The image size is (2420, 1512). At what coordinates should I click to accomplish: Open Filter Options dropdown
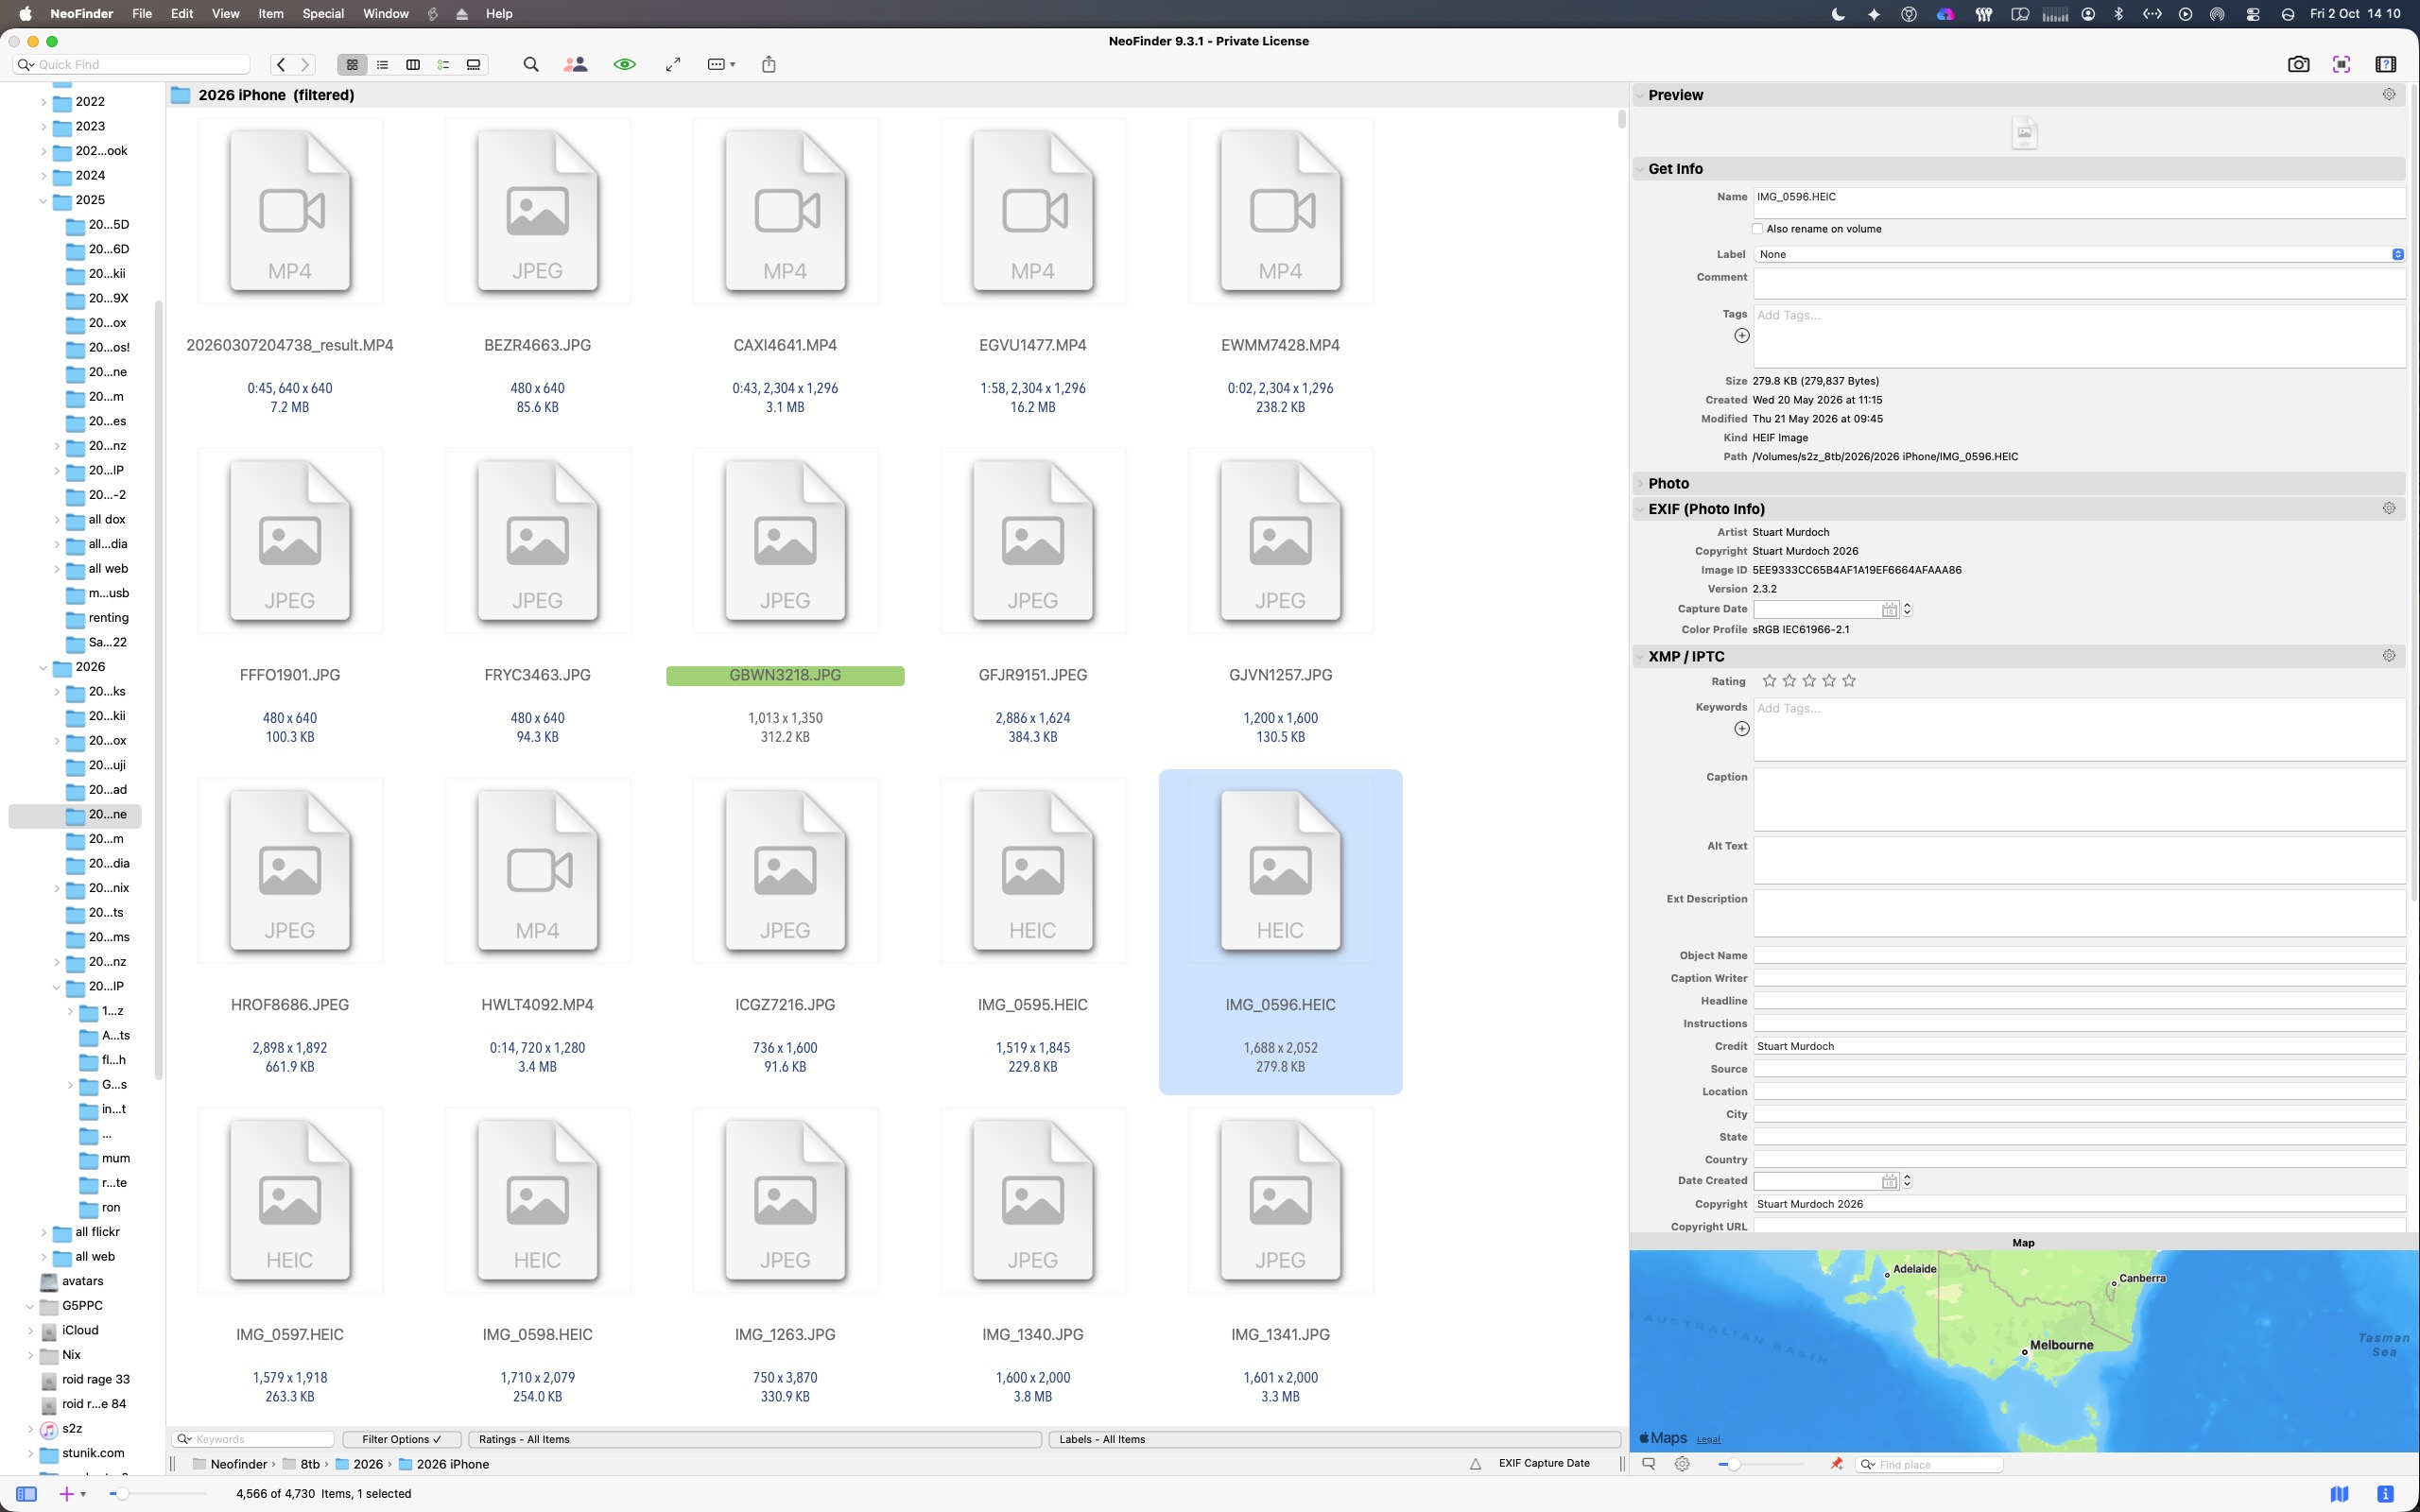point(401,1439)
